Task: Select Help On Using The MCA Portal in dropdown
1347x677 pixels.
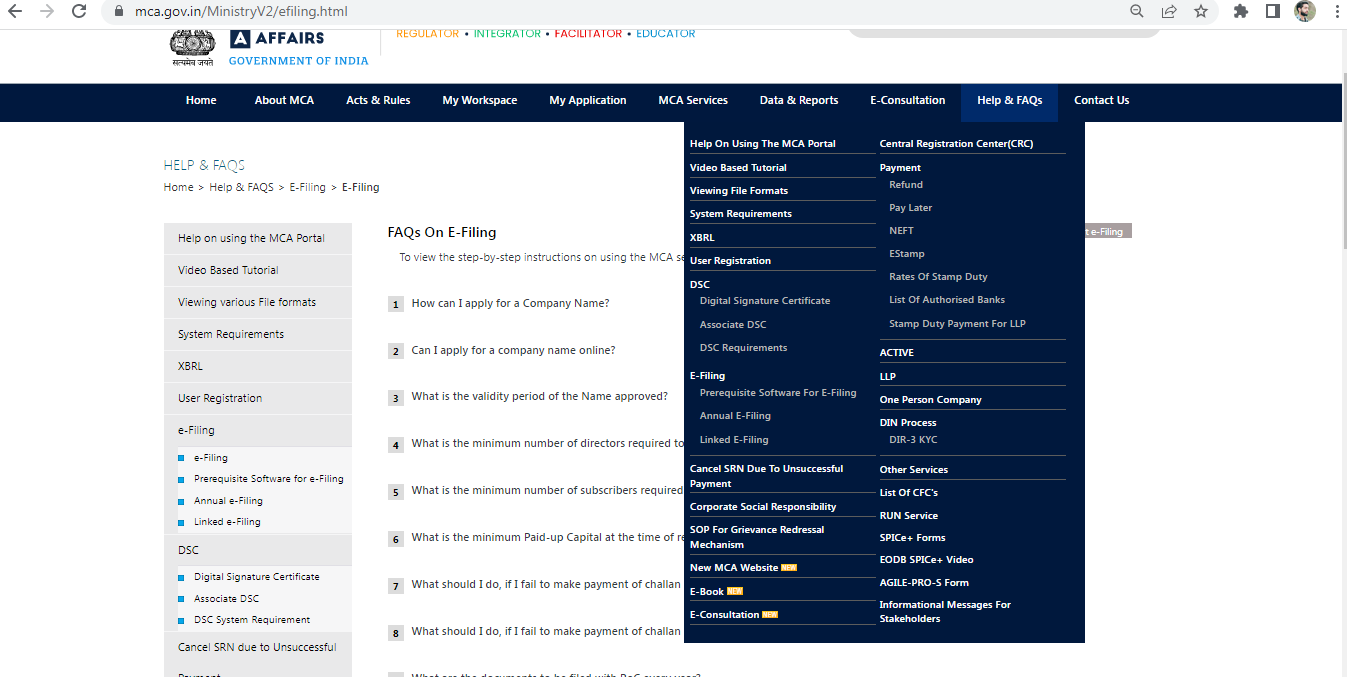Action: coord(763,144)
